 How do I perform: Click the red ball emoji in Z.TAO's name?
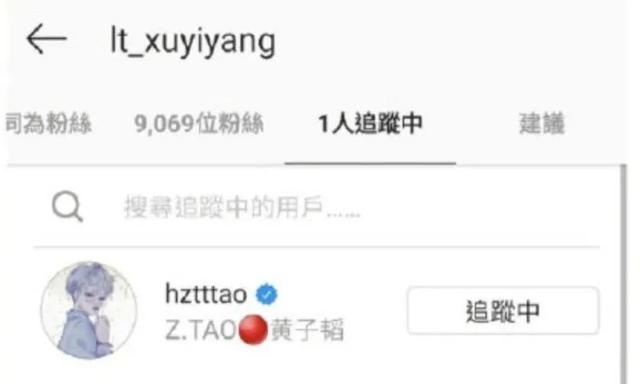pyautogui.click(x=253, y=330)
